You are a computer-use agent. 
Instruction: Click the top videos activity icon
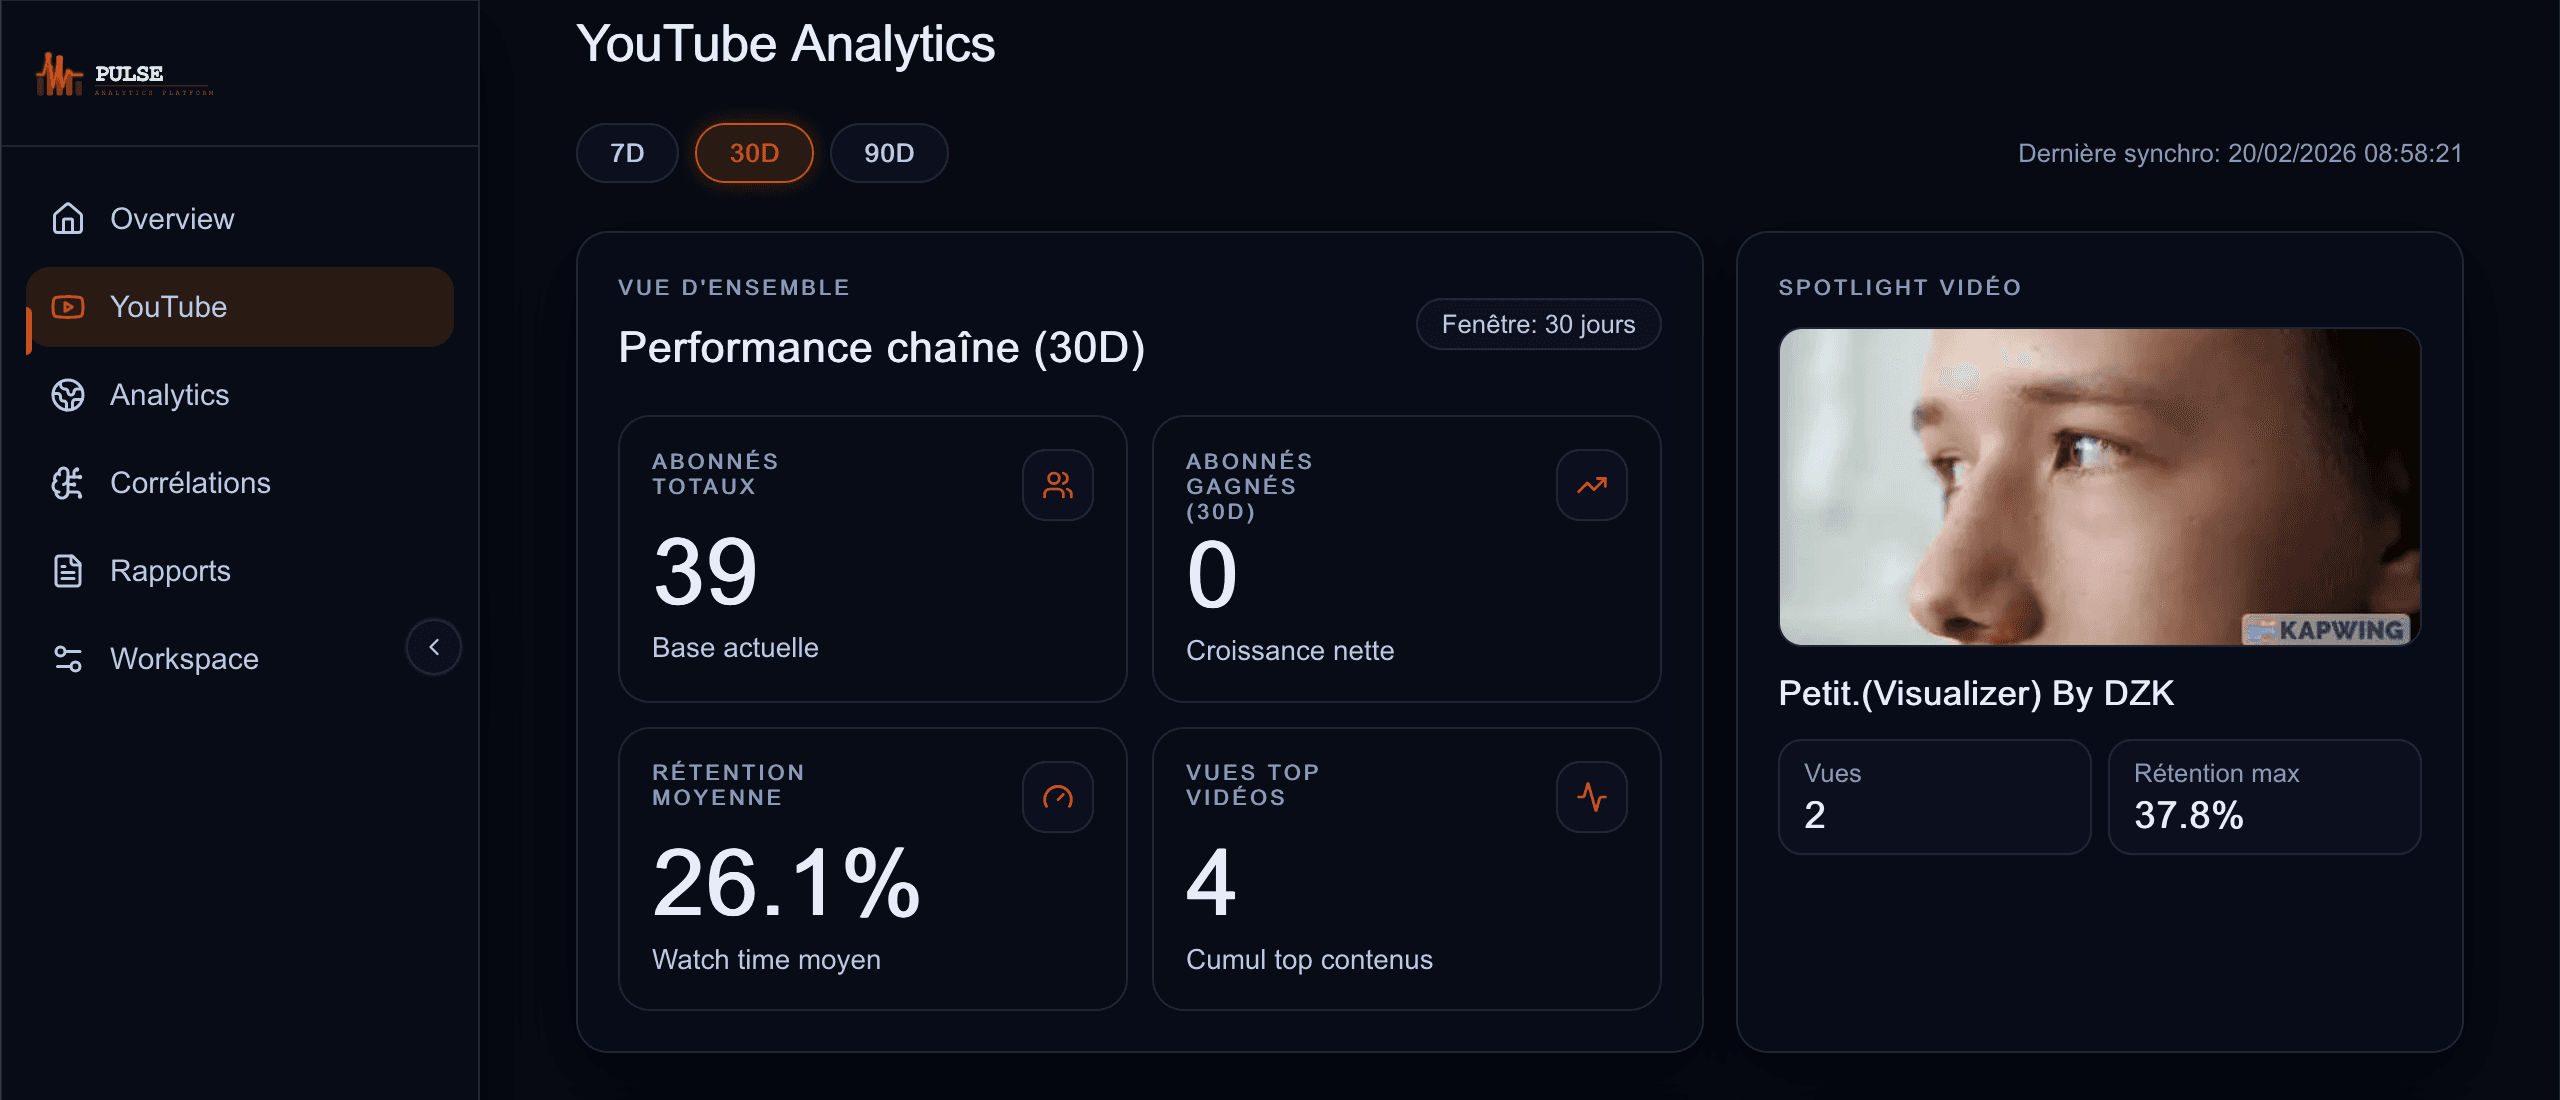point(1592,797)
